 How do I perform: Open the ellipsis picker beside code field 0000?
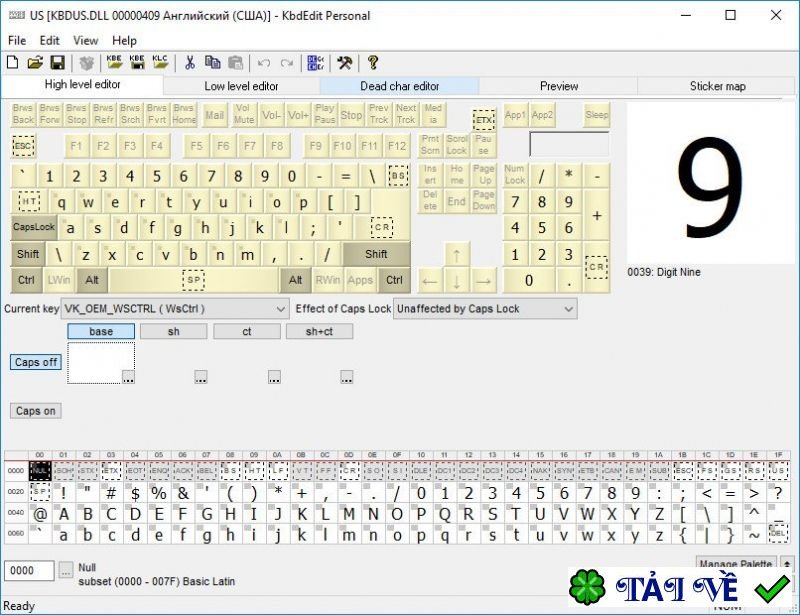click(x=66, y=570)
